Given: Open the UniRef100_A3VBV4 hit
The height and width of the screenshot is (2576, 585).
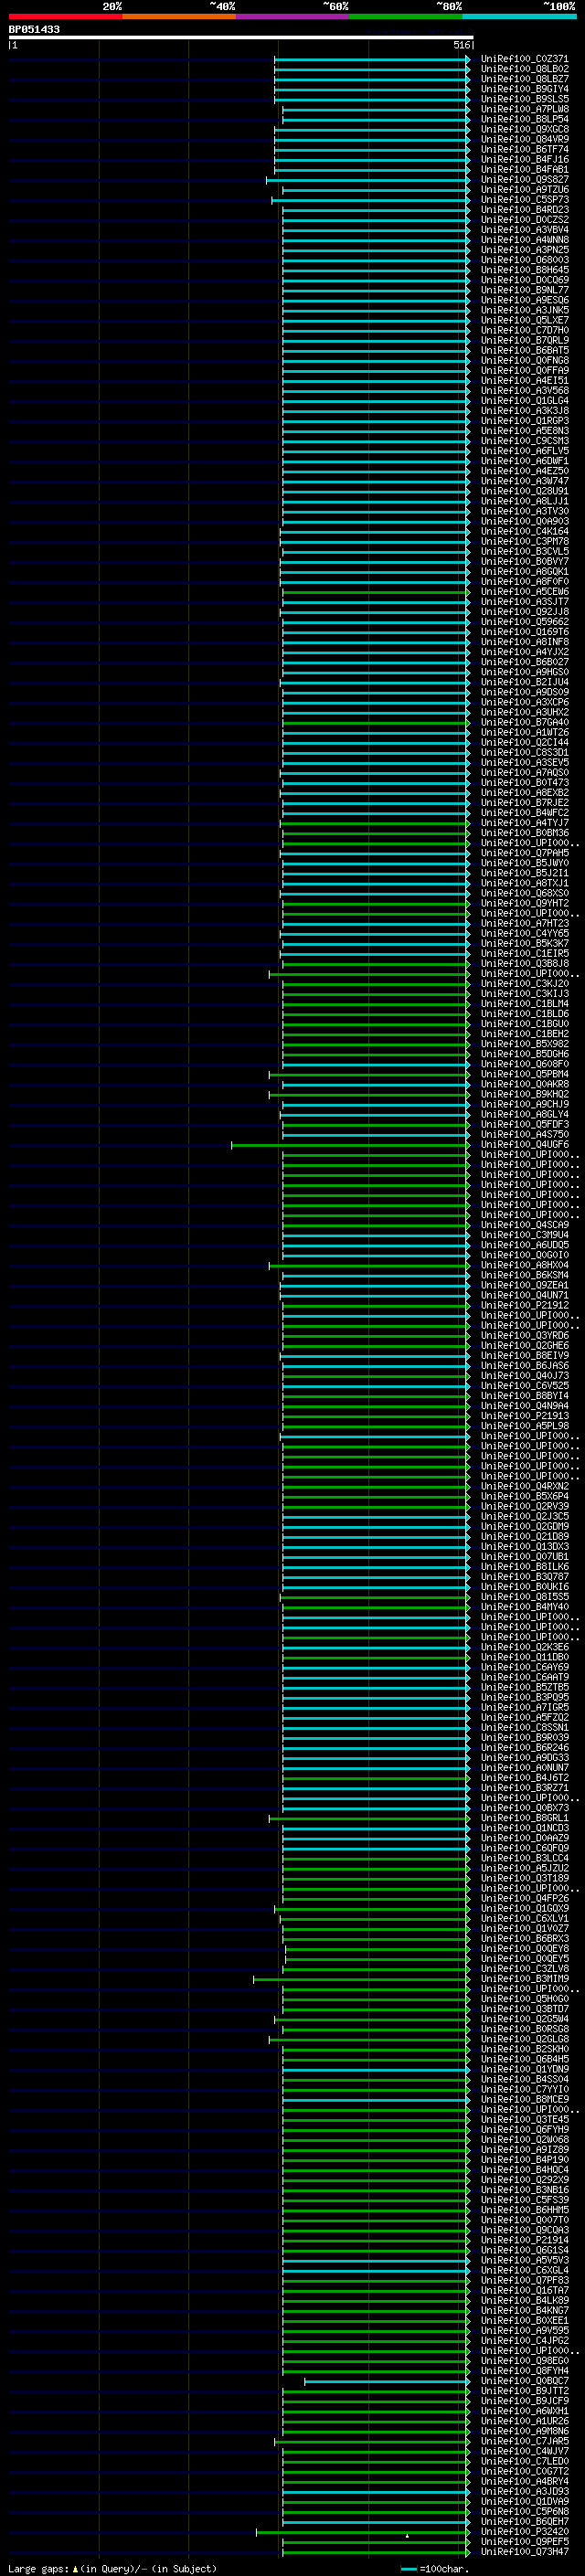Looking at the screenshot, I should point(524,230).
